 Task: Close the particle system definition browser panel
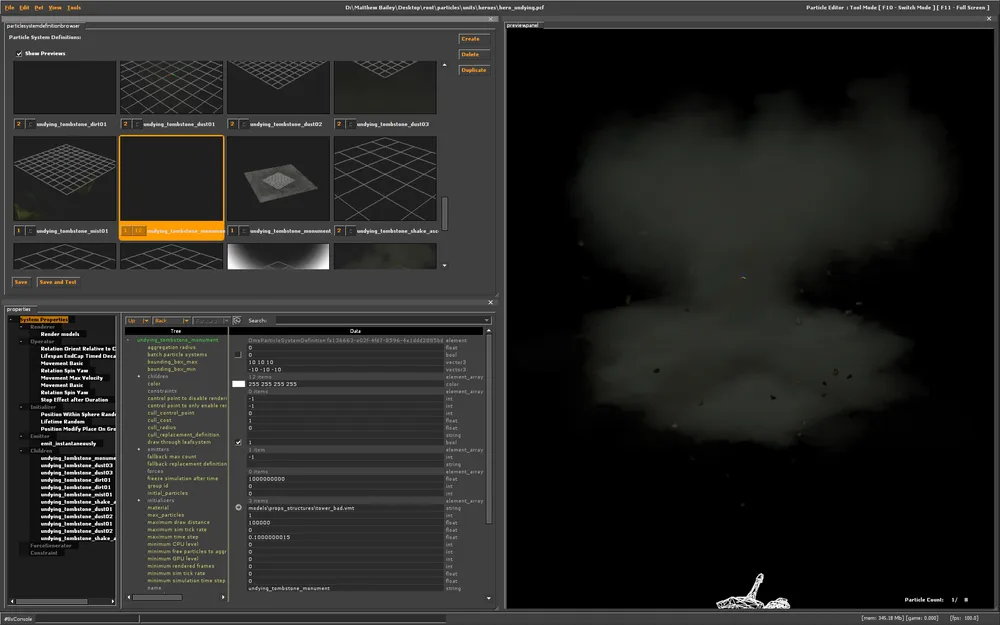pos(490,18)
